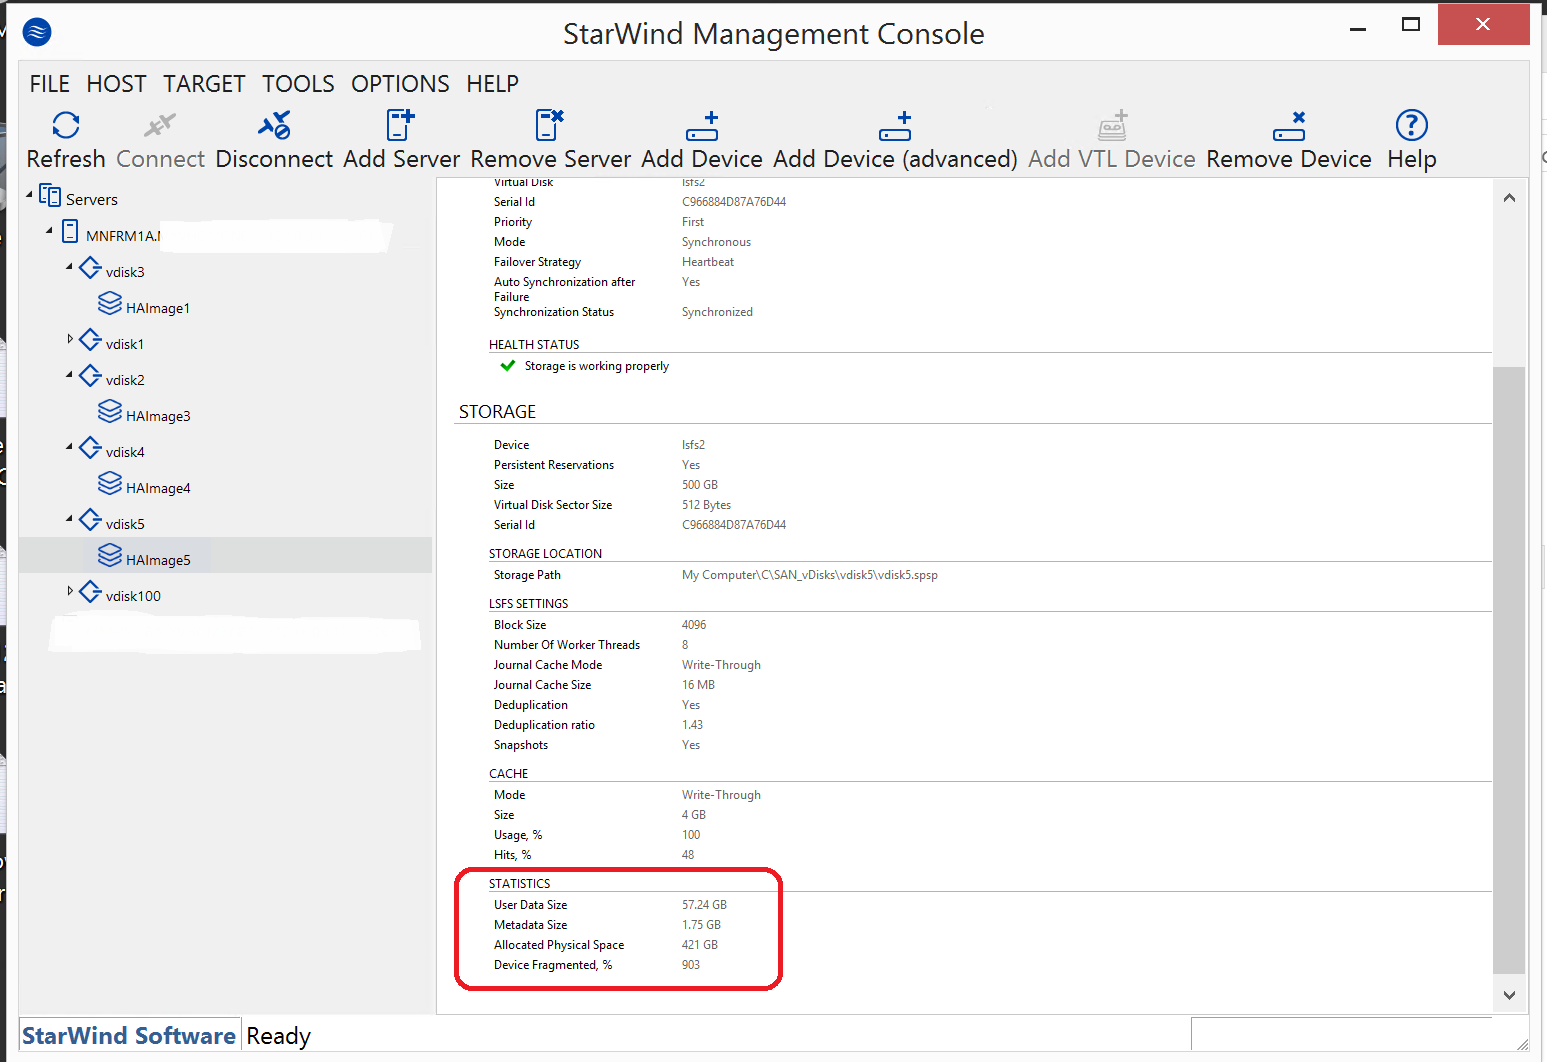The height and width of the screenshot is (1062, 1547).
Task: Collapse the vdisk5 node
Action: (x=70, y=518)
